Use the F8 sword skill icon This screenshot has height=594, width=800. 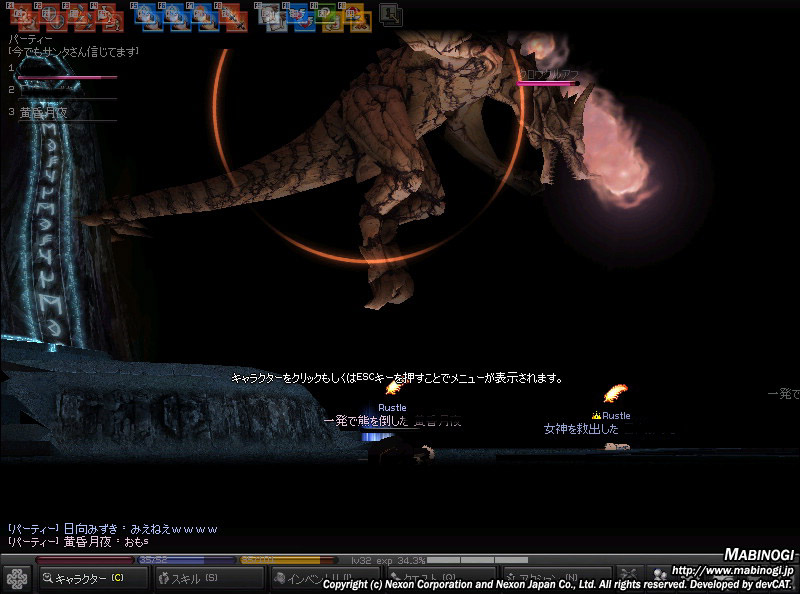click(x=233, y=18)
